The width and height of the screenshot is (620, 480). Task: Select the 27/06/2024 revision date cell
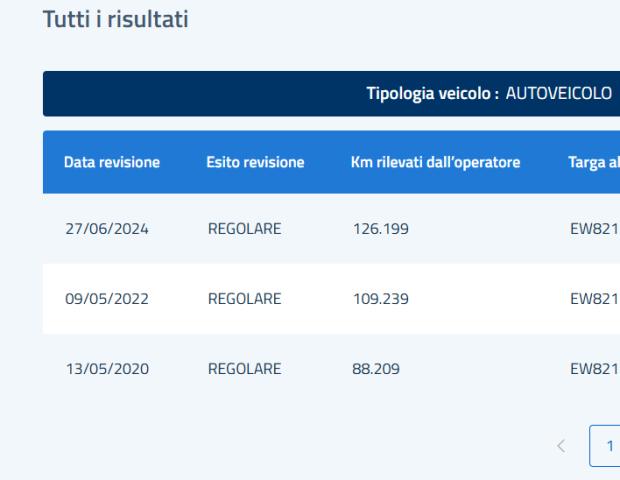(x=107, y=229)
